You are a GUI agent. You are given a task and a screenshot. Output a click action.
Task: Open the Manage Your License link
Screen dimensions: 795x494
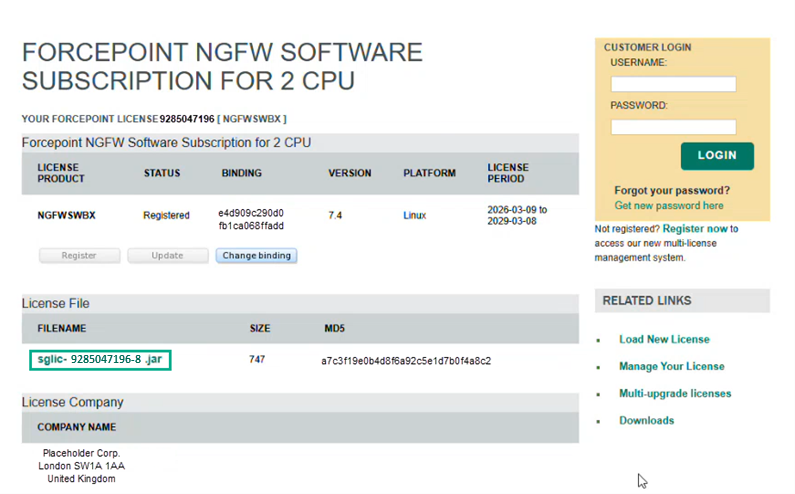(671, 366)
